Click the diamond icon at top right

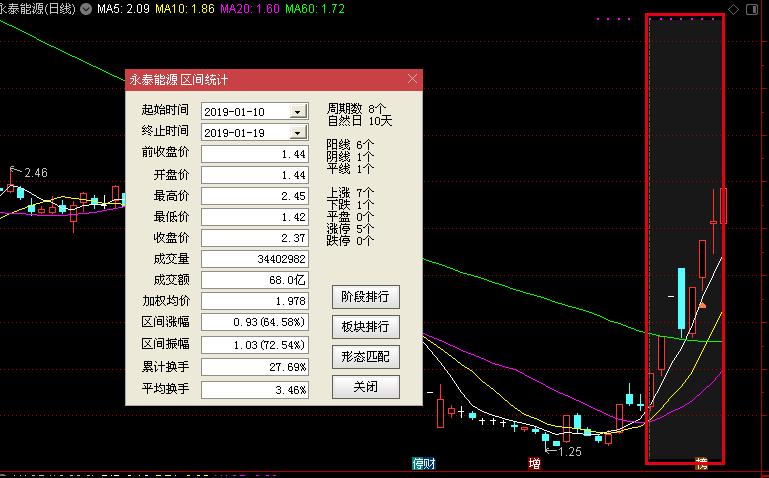[x=733, y=9]
